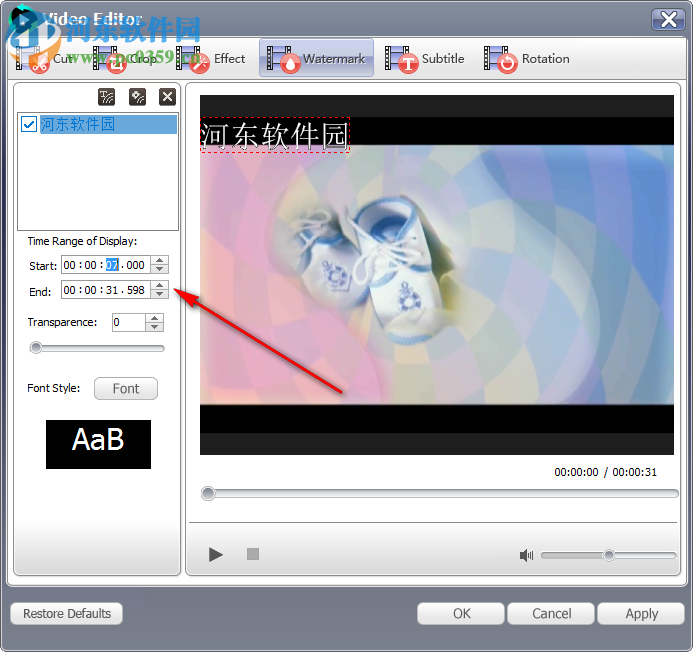
Task: Play the video preview
Action: pos(216,554)
